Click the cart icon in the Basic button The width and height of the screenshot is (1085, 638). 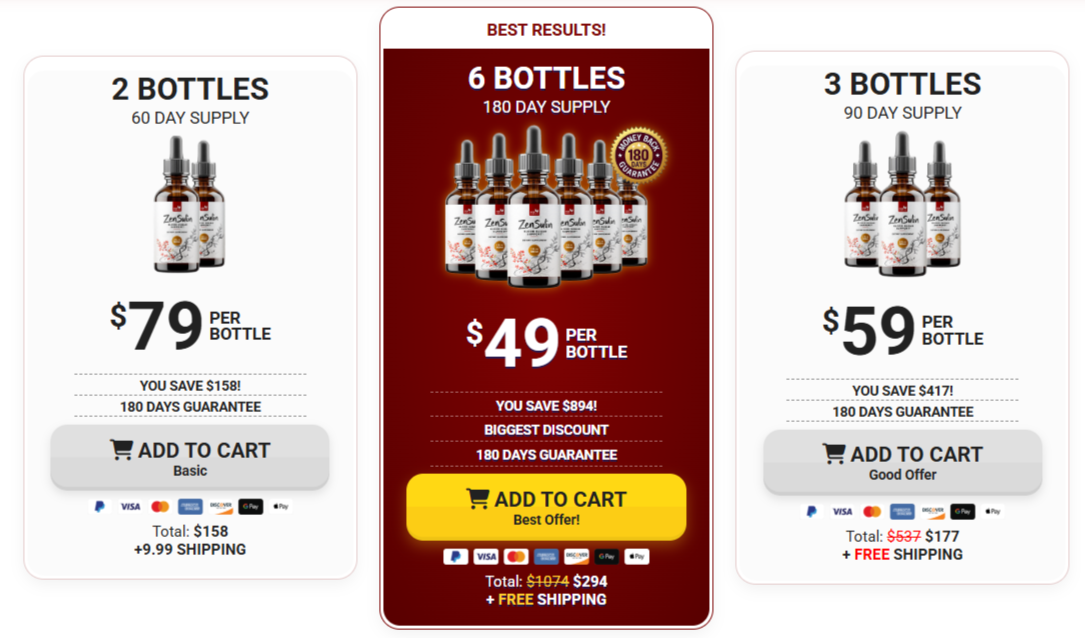(121, 450)
